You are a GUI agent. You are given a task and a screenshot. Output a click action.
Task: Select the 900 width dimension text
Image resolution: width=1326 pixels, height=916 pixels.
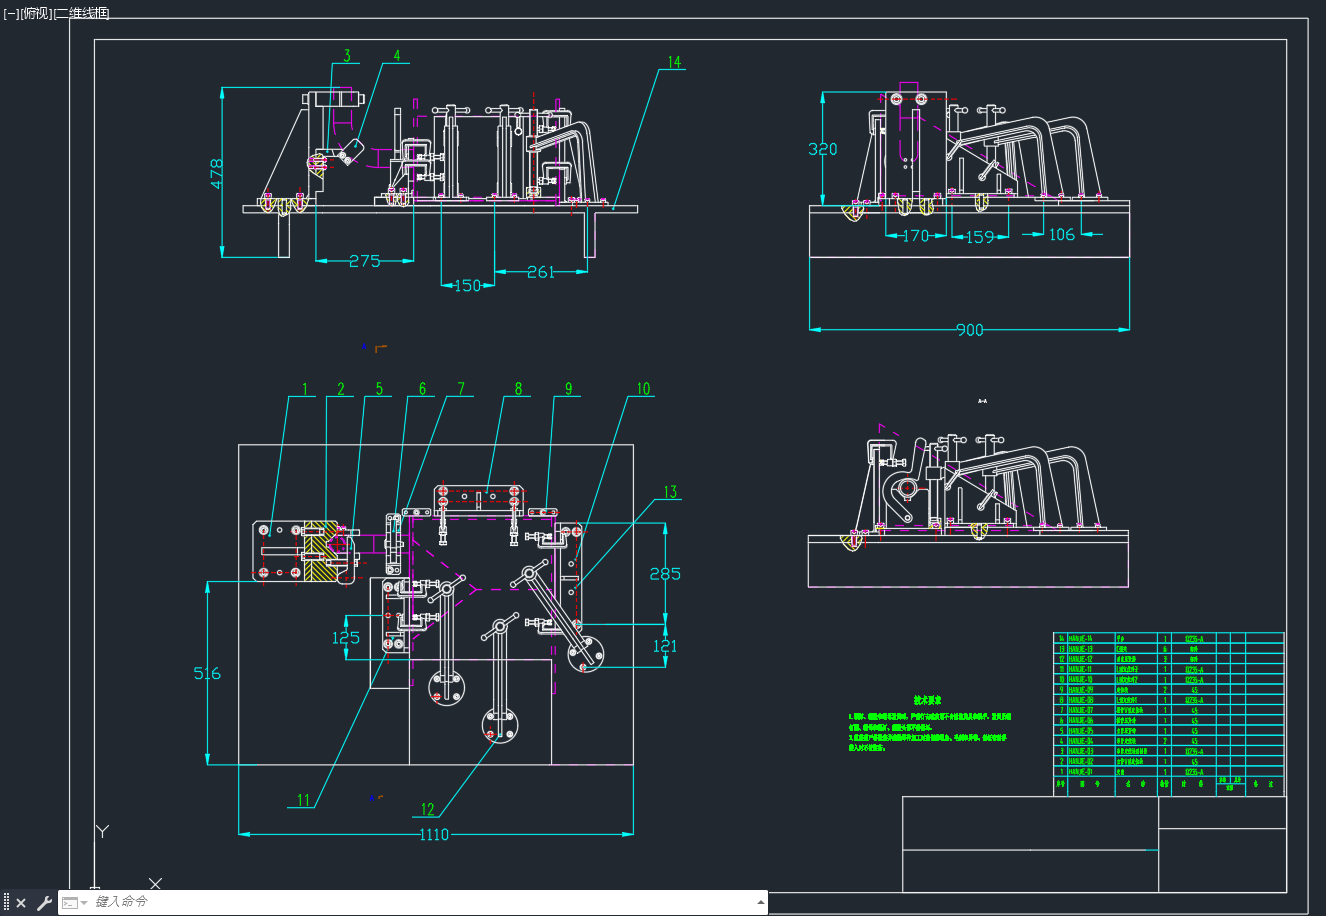[969, 330]
